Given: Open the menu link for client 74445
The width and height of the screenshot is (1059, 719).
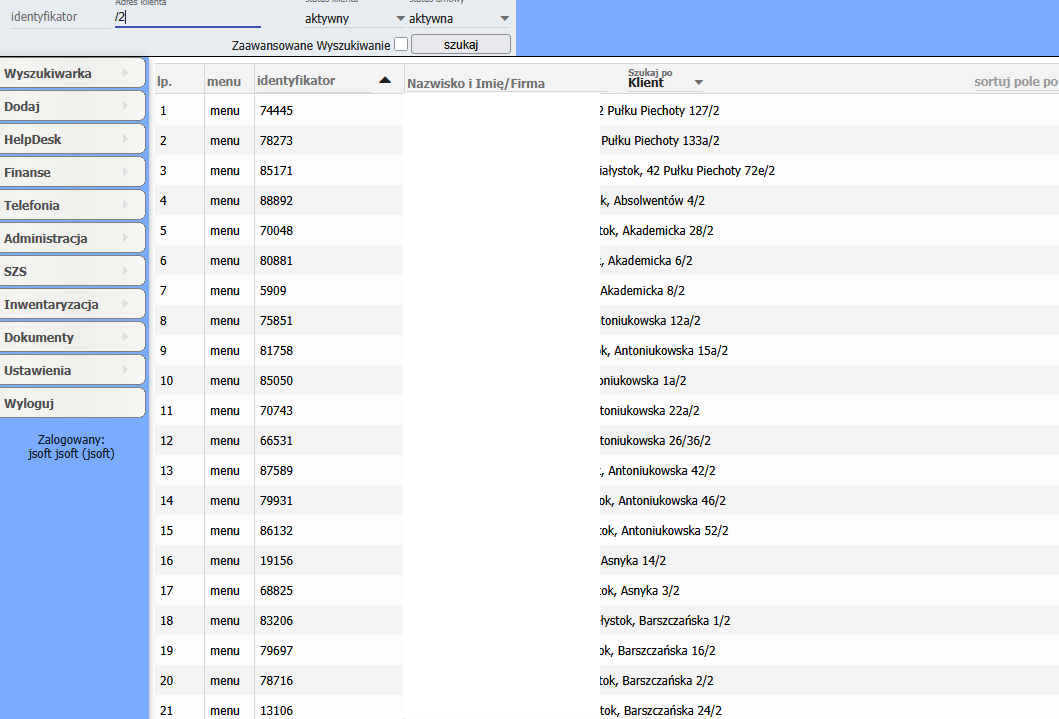Looking at the screenshot, I should (x=225, y=111).
